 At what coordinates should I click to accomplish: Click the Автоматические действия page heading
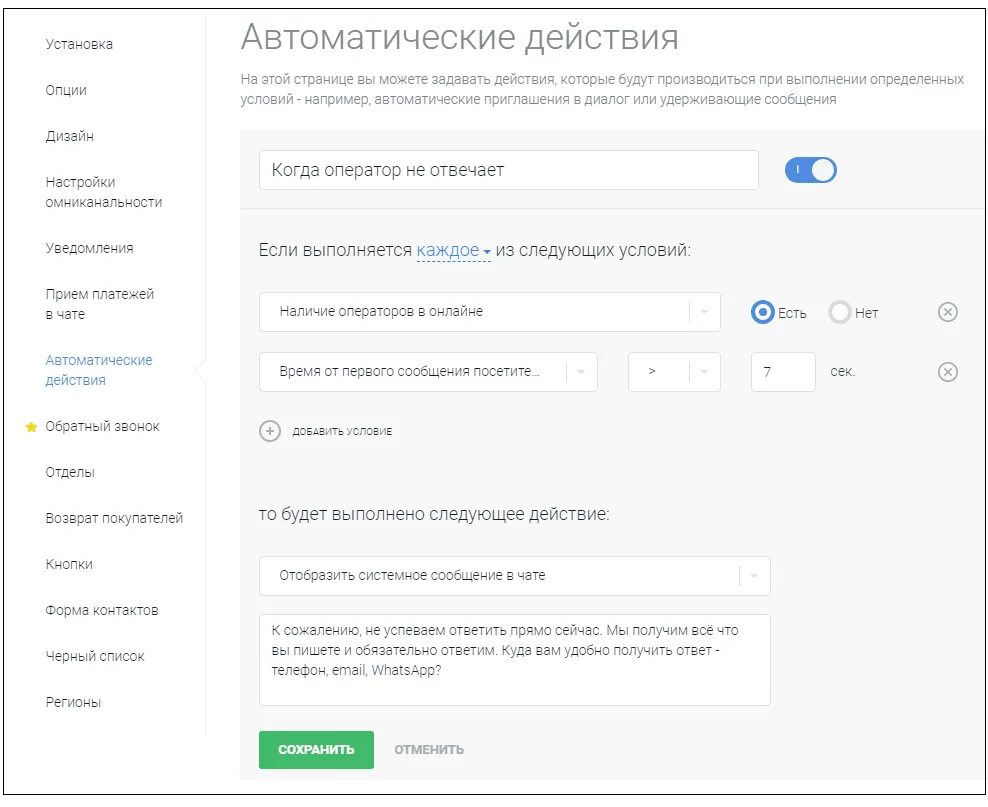point(459,37)
